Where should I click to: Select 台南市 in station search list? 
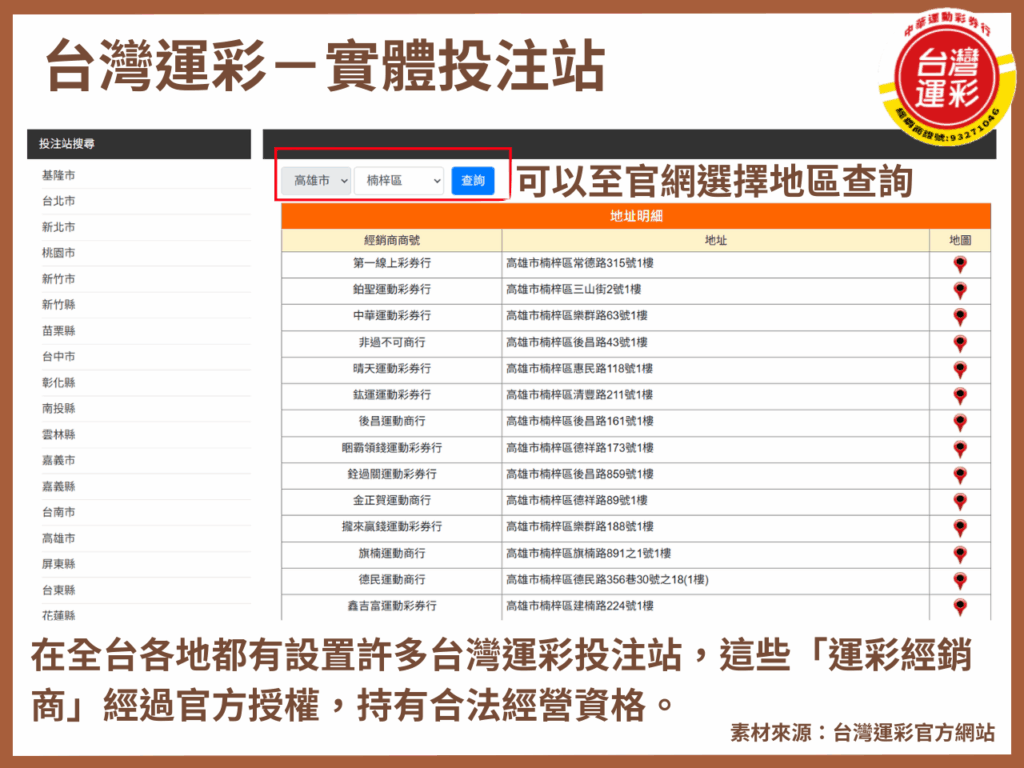pos(59,512)
